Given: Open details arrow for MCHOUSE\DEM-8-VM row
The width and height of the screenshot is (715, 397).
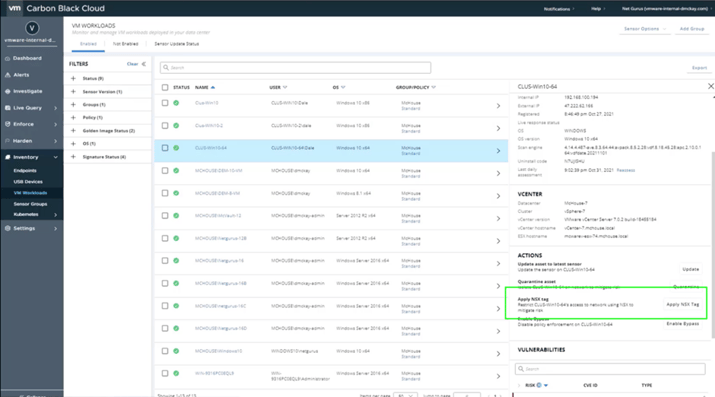Looking at the screenshot, I should tap(498, 196).
